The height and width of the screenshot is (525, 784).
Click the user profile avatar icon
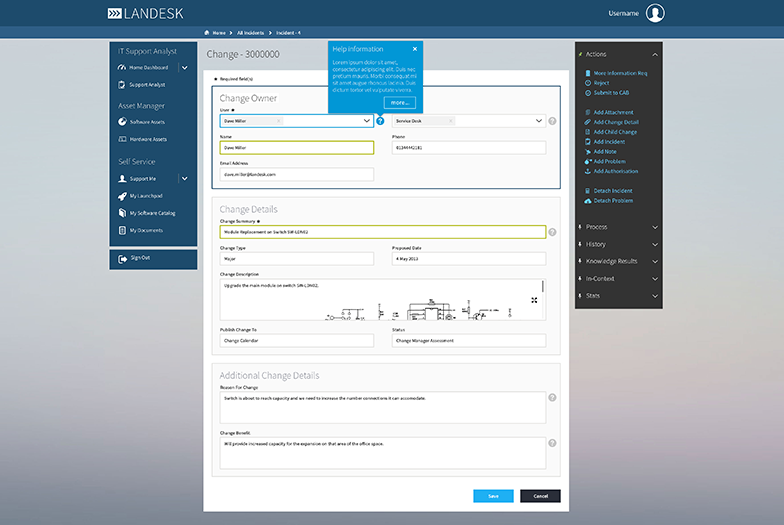(655, 13)
